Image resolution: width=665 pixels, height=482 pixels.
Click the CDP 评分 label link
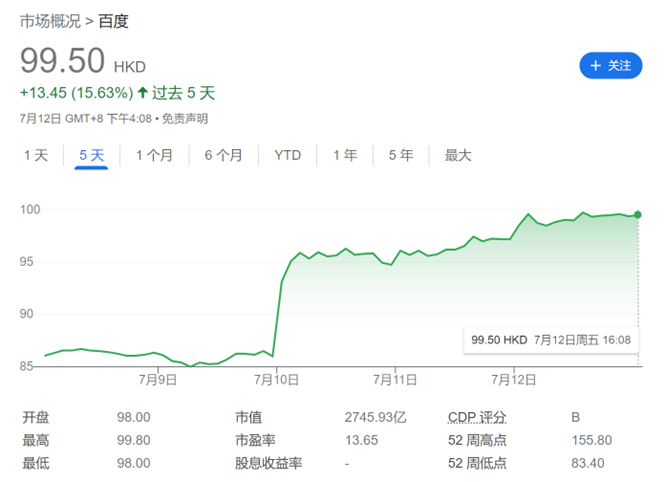(x=477, y=417)
